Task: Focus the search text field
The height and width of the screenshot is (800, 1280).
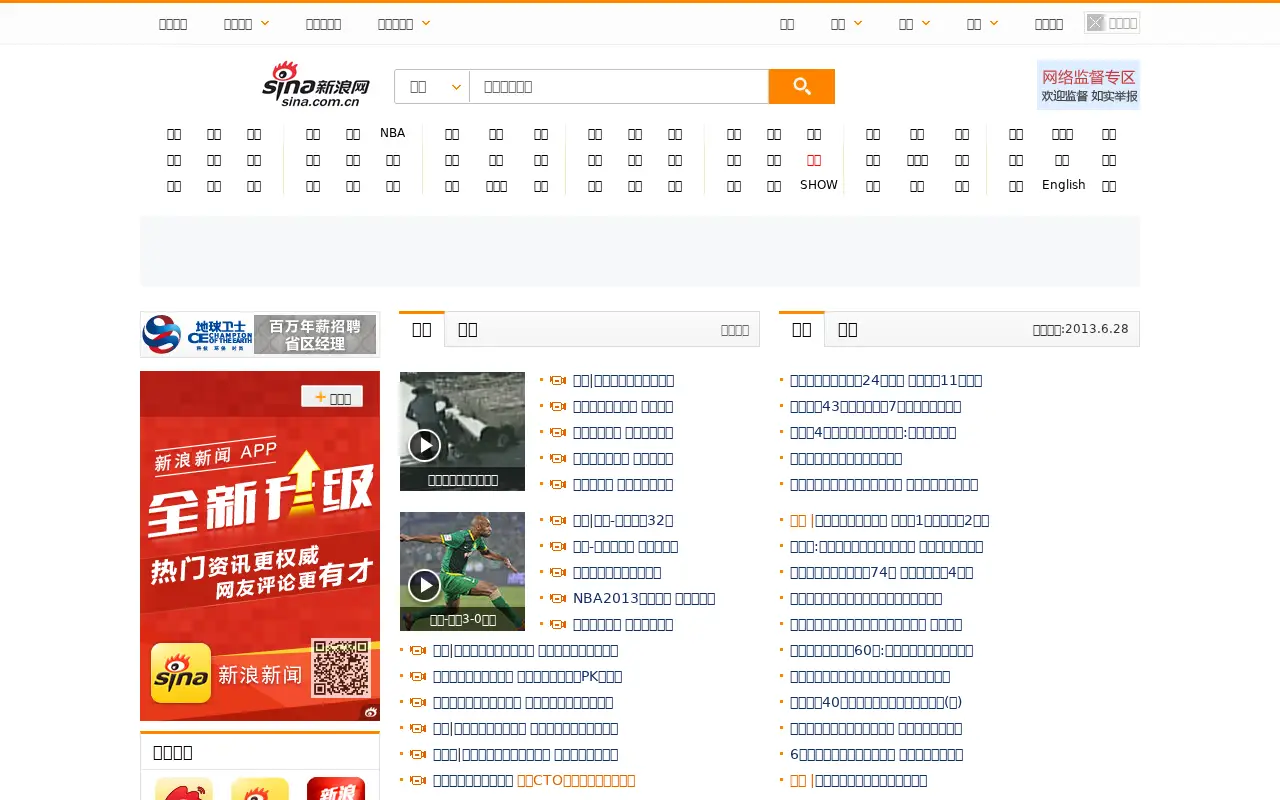Action: 619,86
